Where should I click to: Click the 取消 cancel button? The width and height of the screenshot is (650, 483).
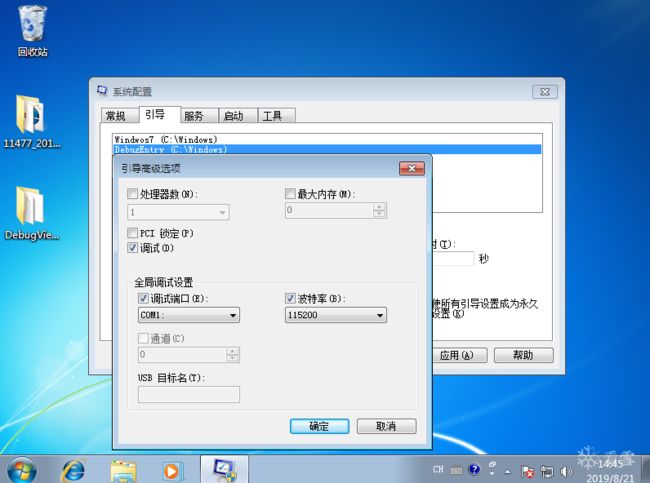(x=386, y=426)
